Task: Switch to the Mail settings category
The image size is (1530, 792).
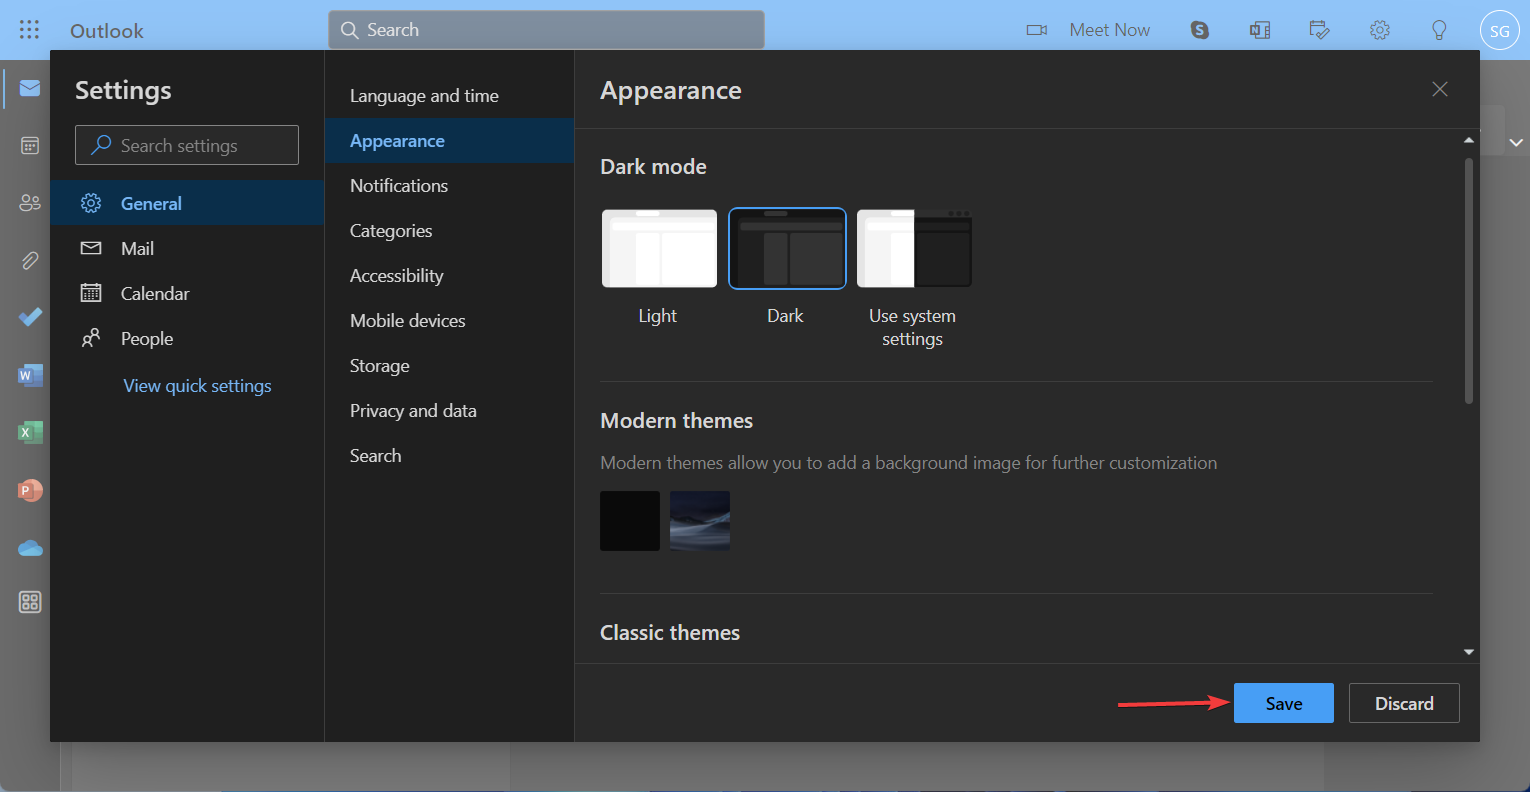Action: pos(137,249)
